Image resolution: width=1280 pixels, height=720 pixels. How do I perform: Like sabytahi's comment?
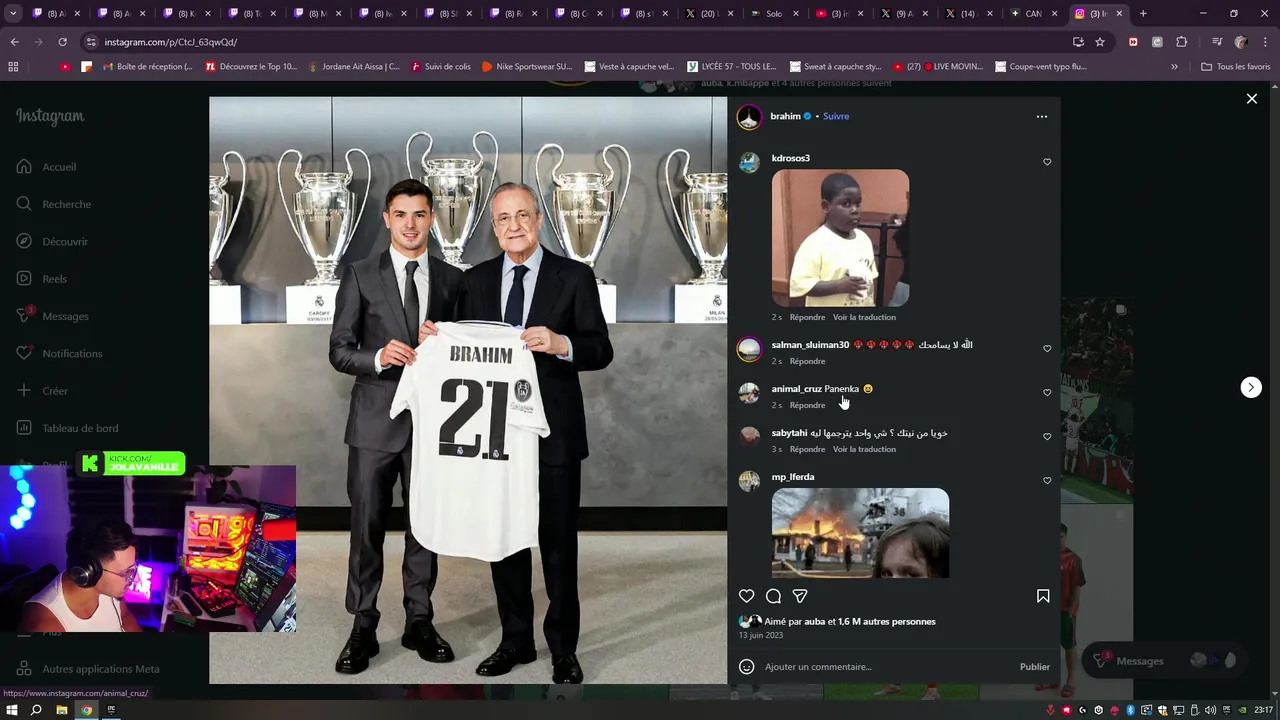point(1047,437)
